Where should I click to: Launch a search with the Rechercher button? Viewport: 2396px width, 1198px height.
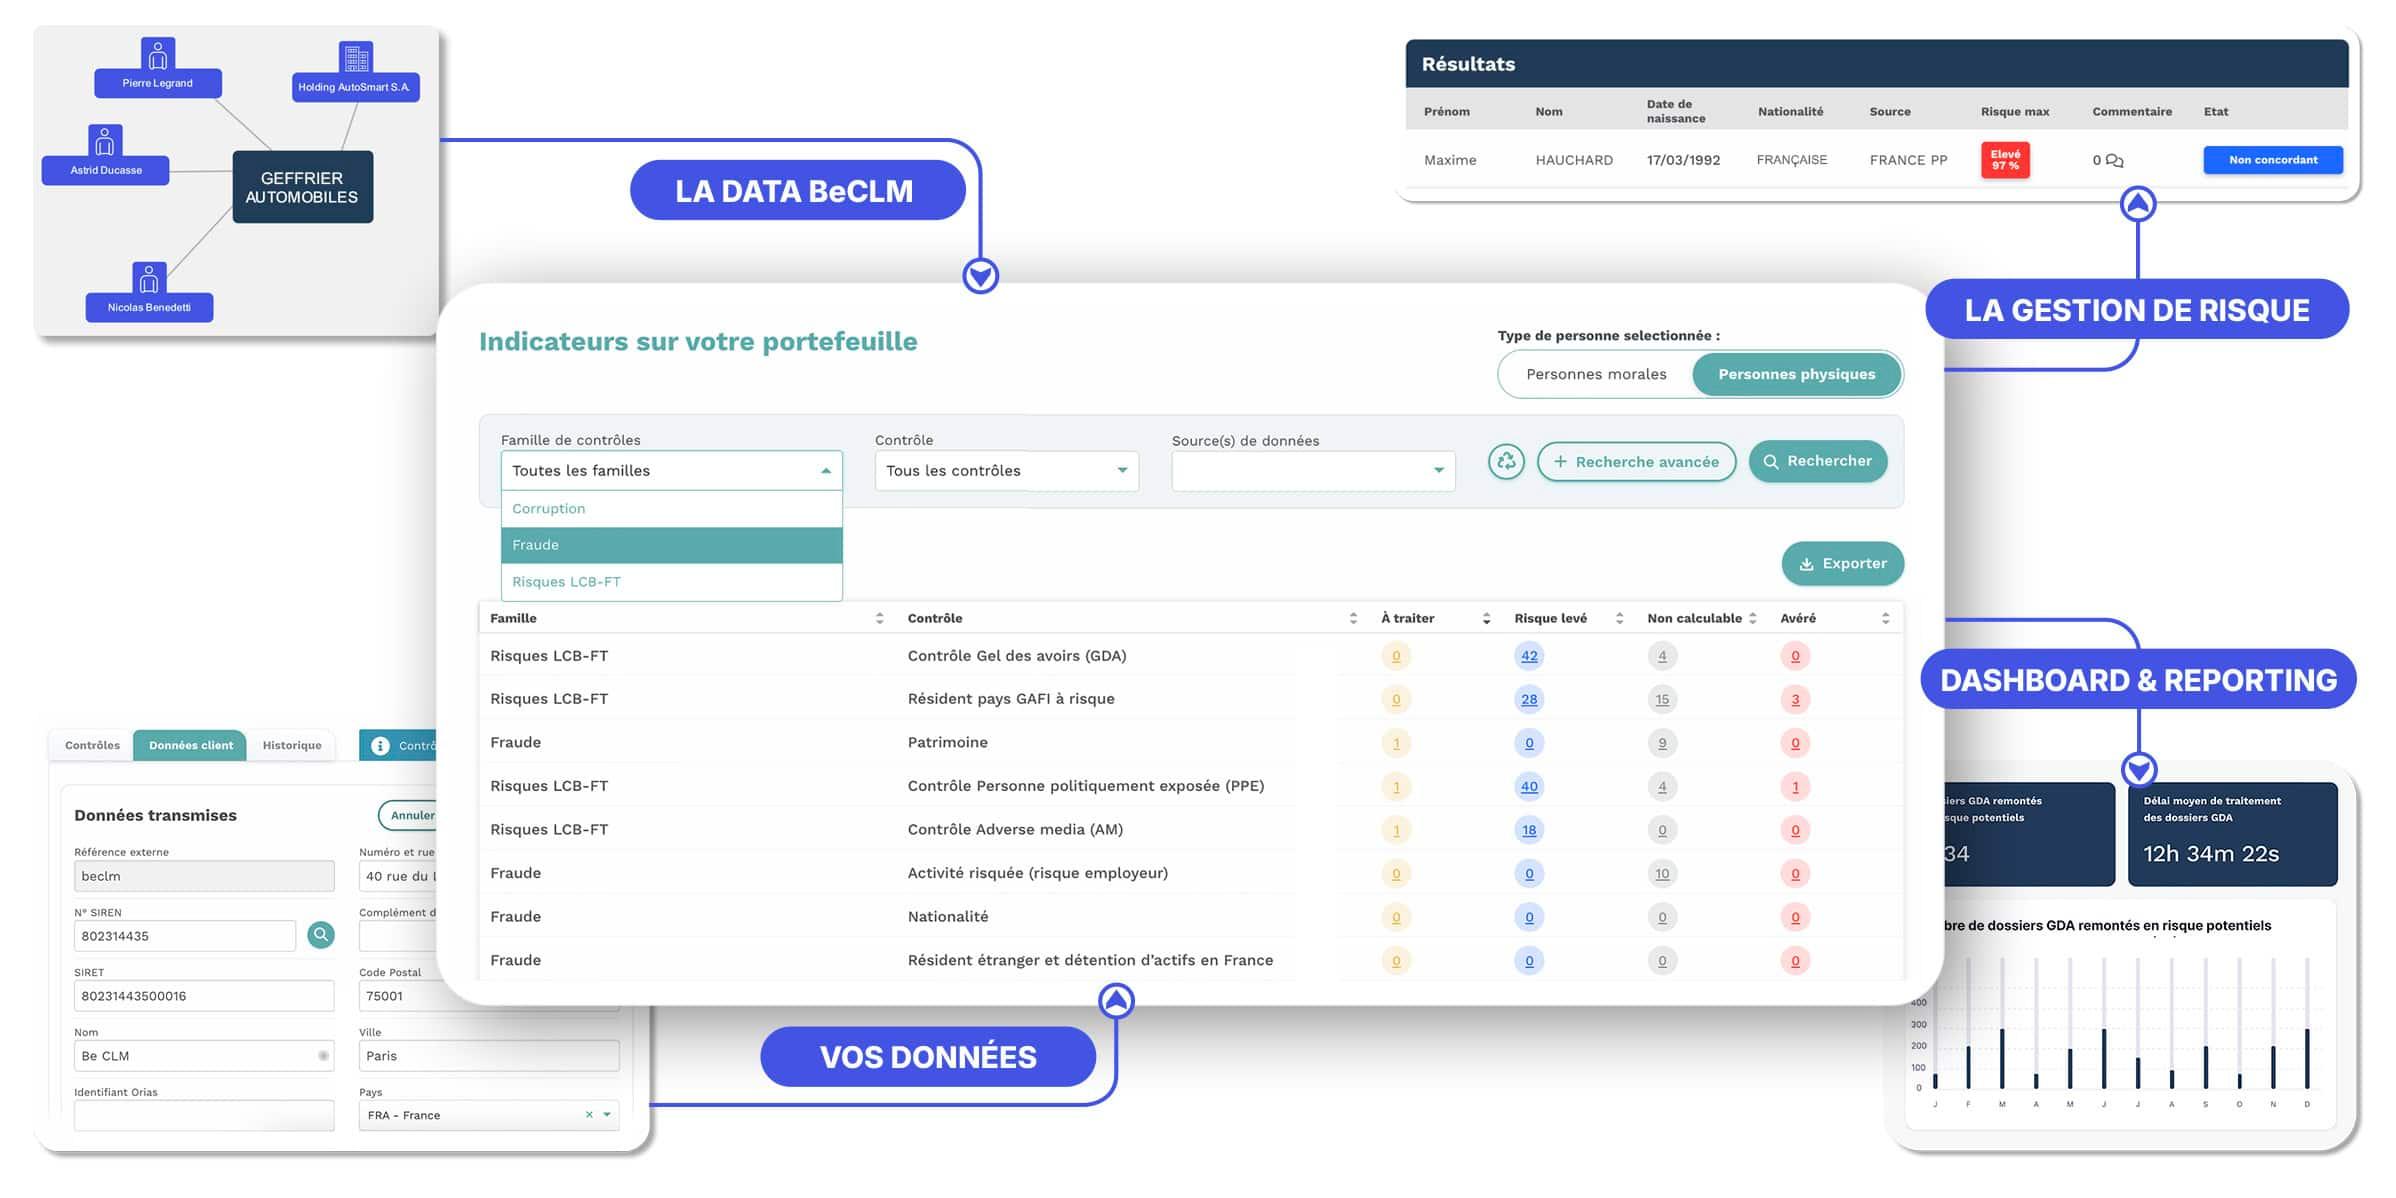[1818, 461]
